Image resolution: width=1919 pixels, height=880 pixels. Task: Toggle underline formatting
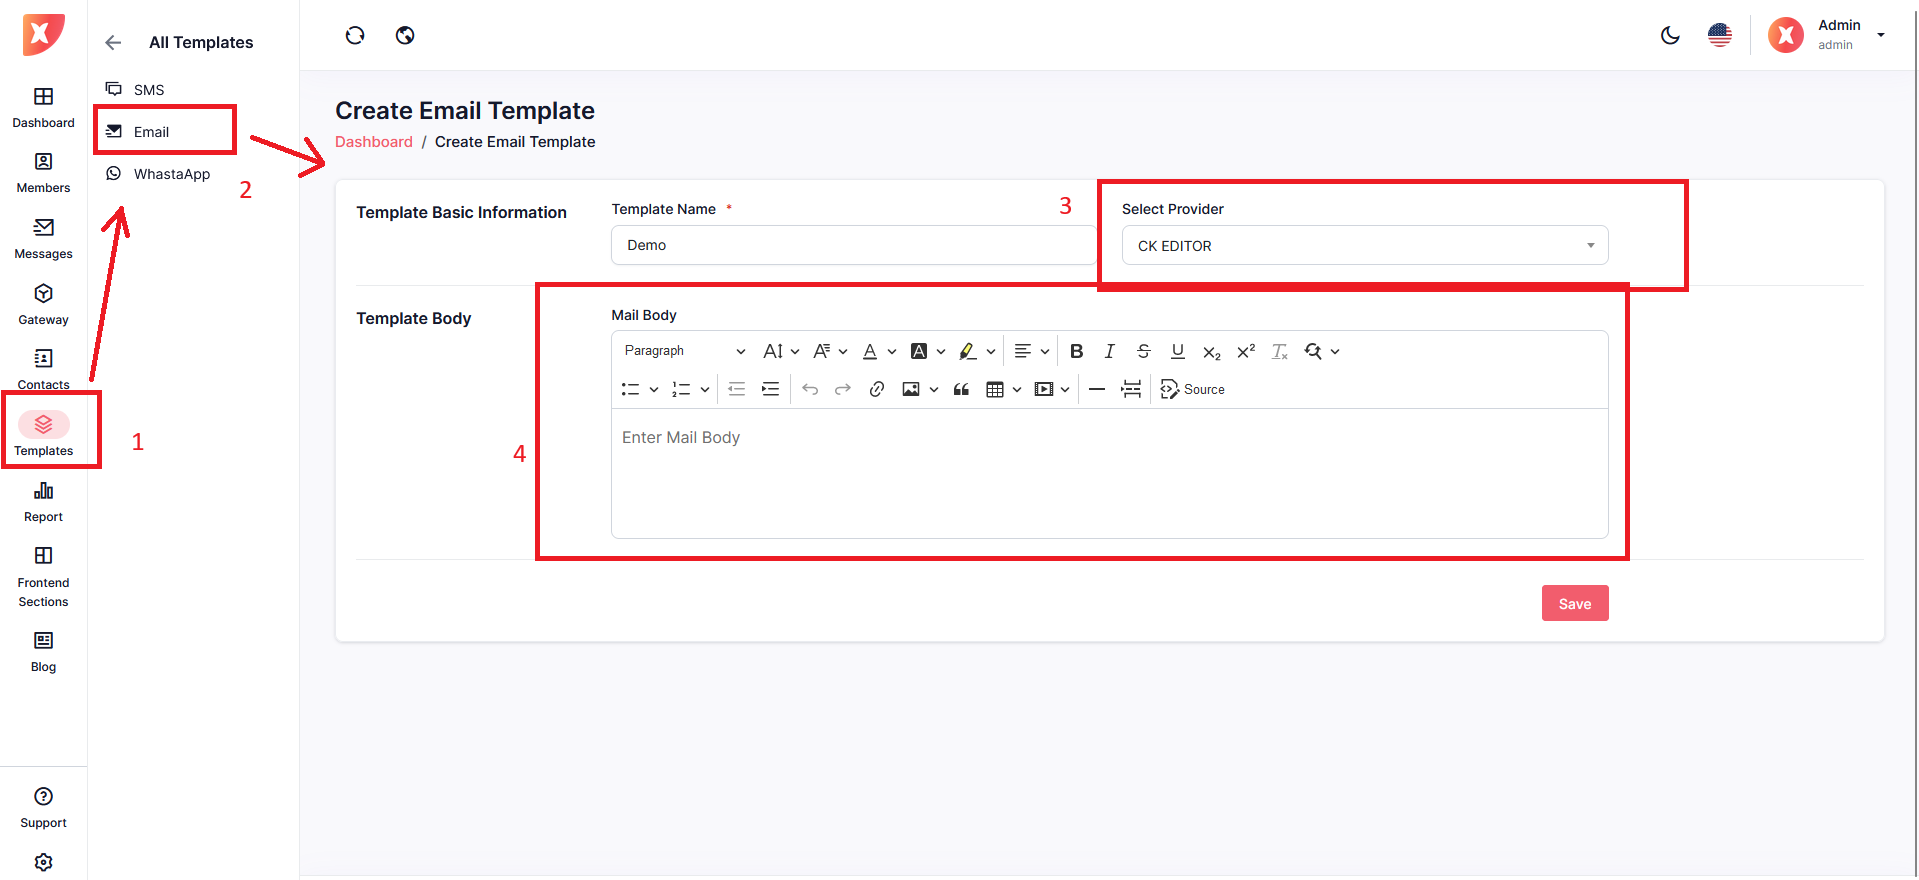(1177, 351)
